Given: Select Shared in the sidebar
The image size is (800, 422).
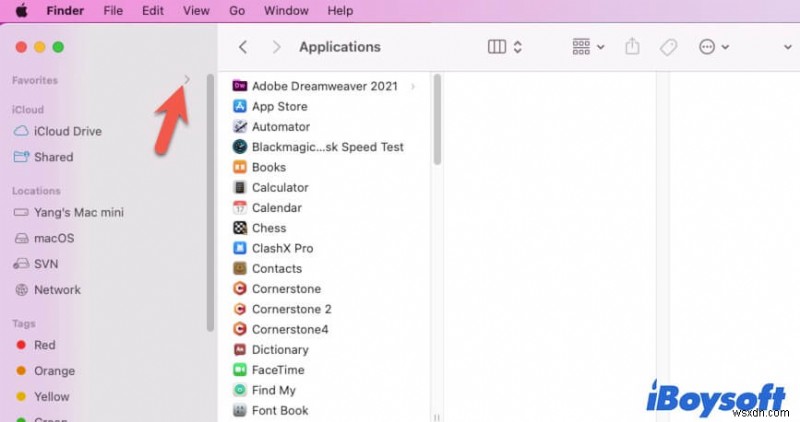Looking at the screenshot, I should tap(43, 157).
